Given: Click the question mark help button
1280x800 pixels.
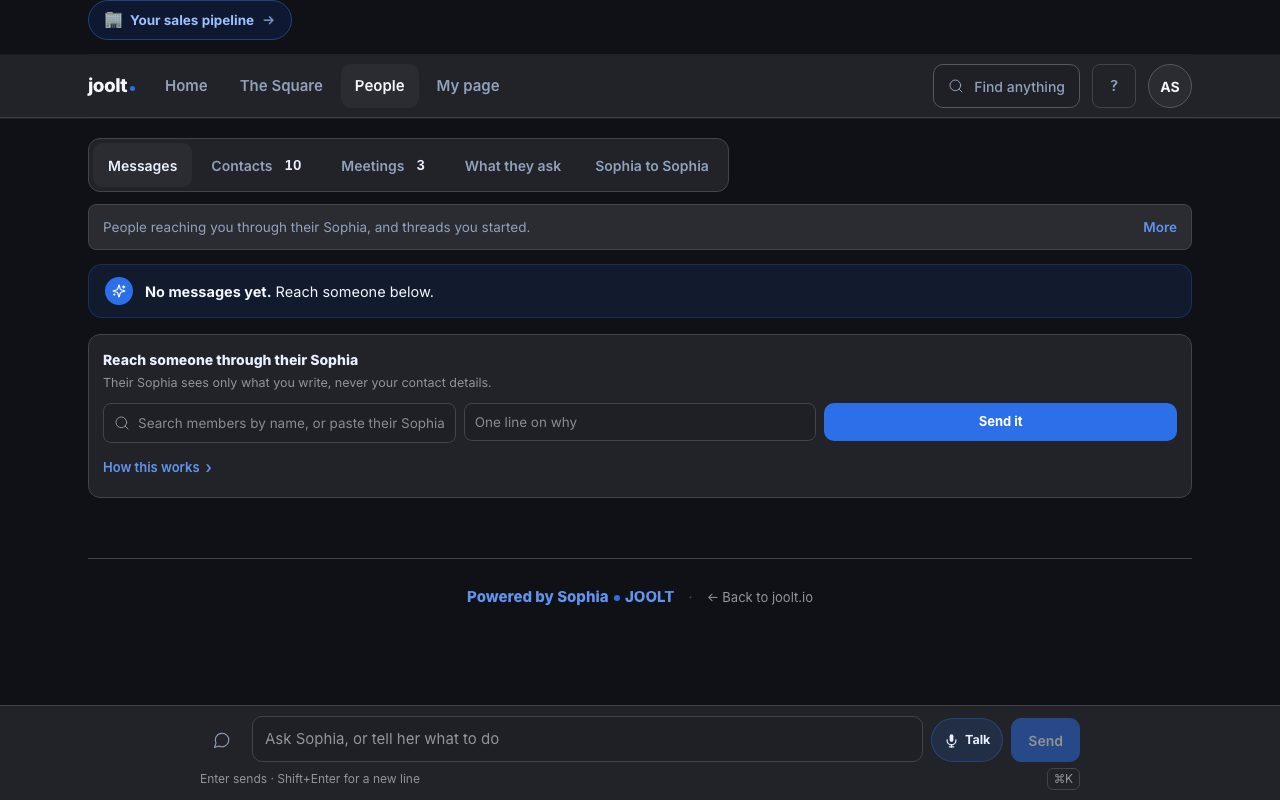Looking at the screenshot, I should pos(1114,86).
